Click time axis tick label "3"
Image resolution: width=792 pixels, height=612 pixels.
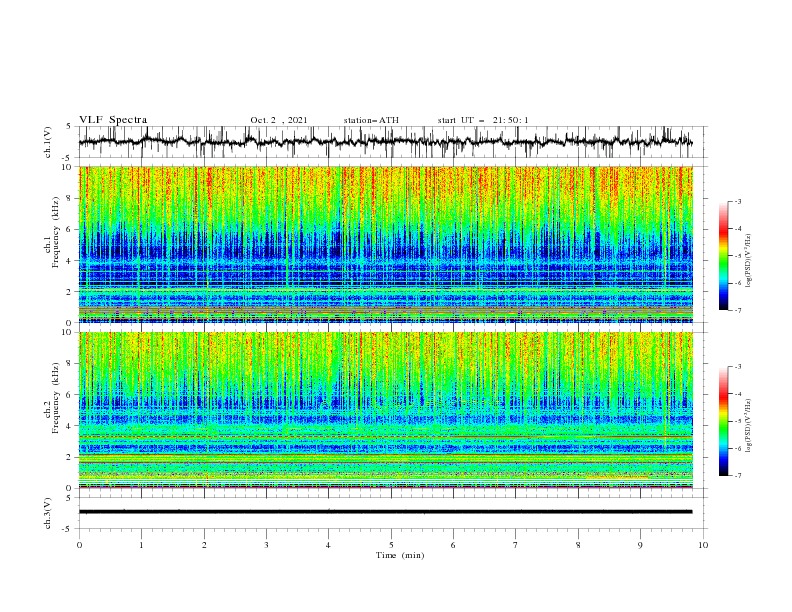pos(266,545)
